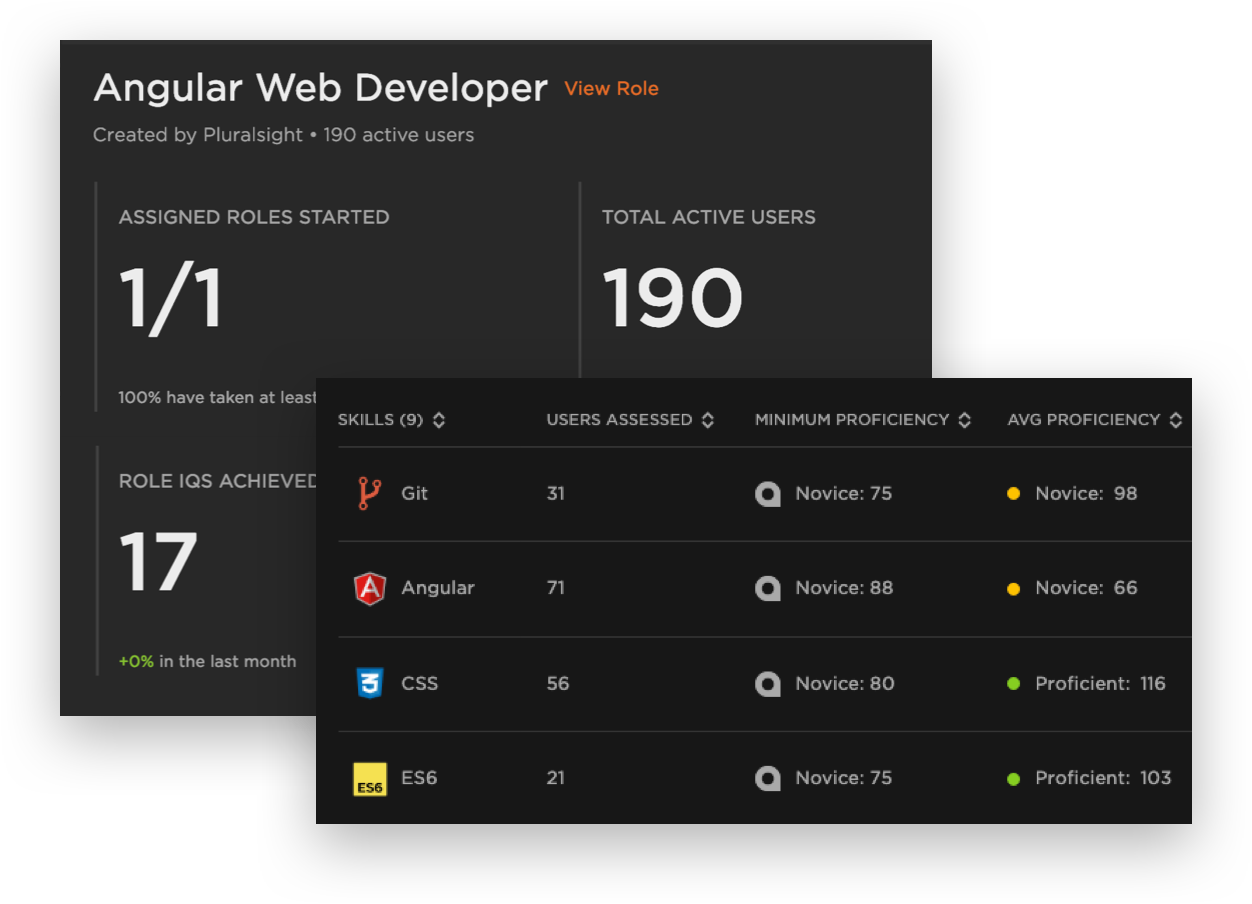The image size is (1252, 904).
Task: Click Assigned Roles Started heading
Action: (254, 217)
